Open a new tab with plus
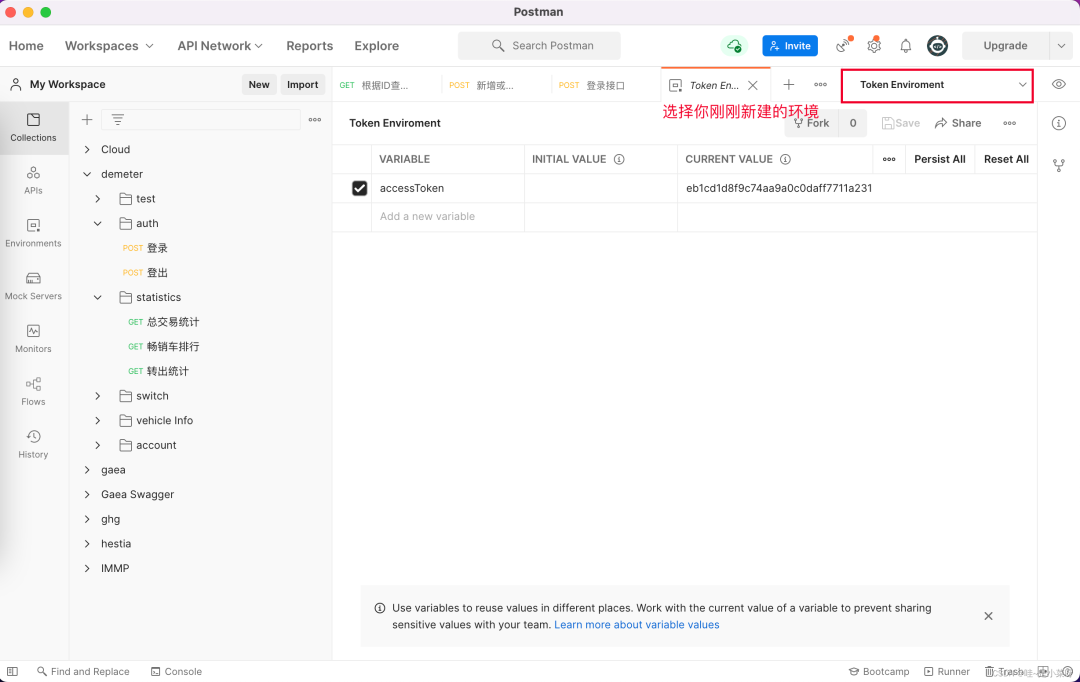This screenshot has height=682, width=1080. tap(789, 84)
